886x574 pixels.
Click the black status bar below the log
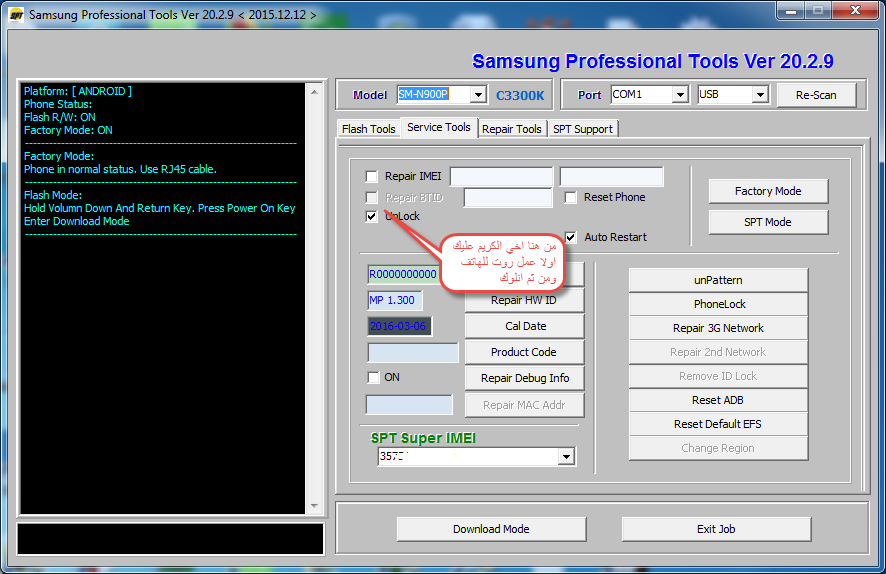pyautogui.click(x=170, y=539)
